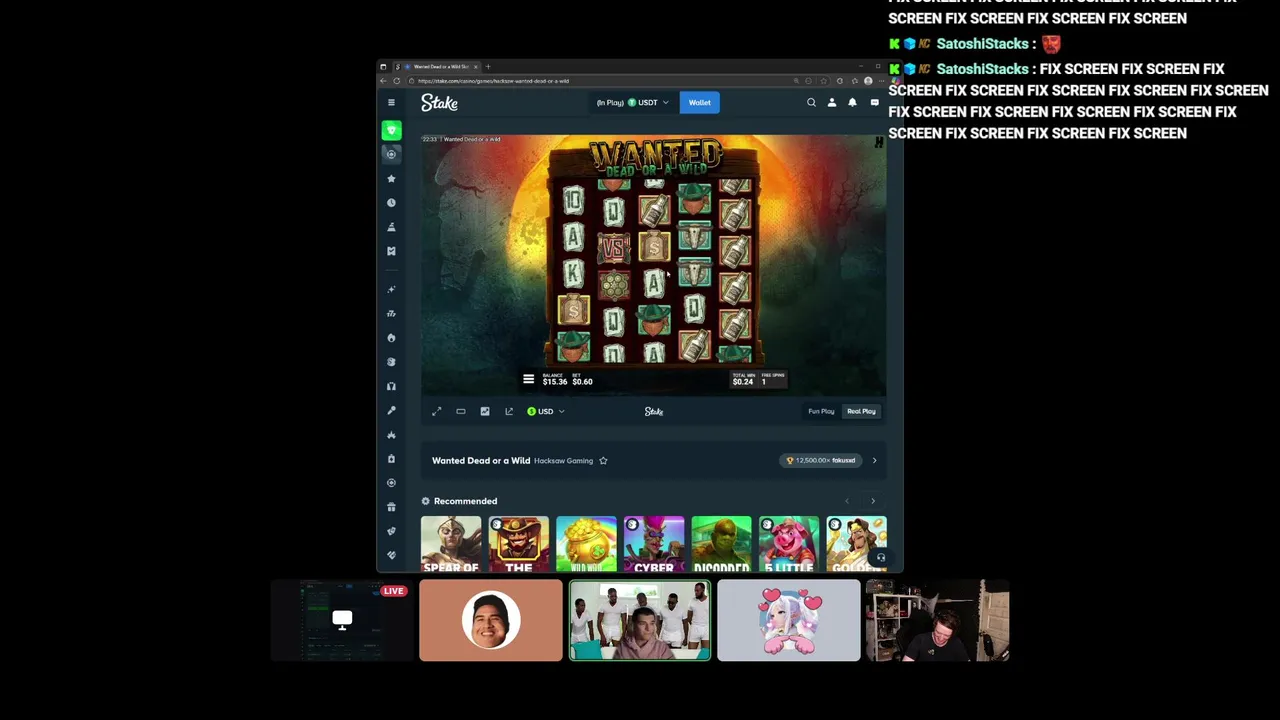Image resolution: width=1280 pixels, height=720 pixels.
Task: Show previous Recommended games arrow
Action: [847, 501]
